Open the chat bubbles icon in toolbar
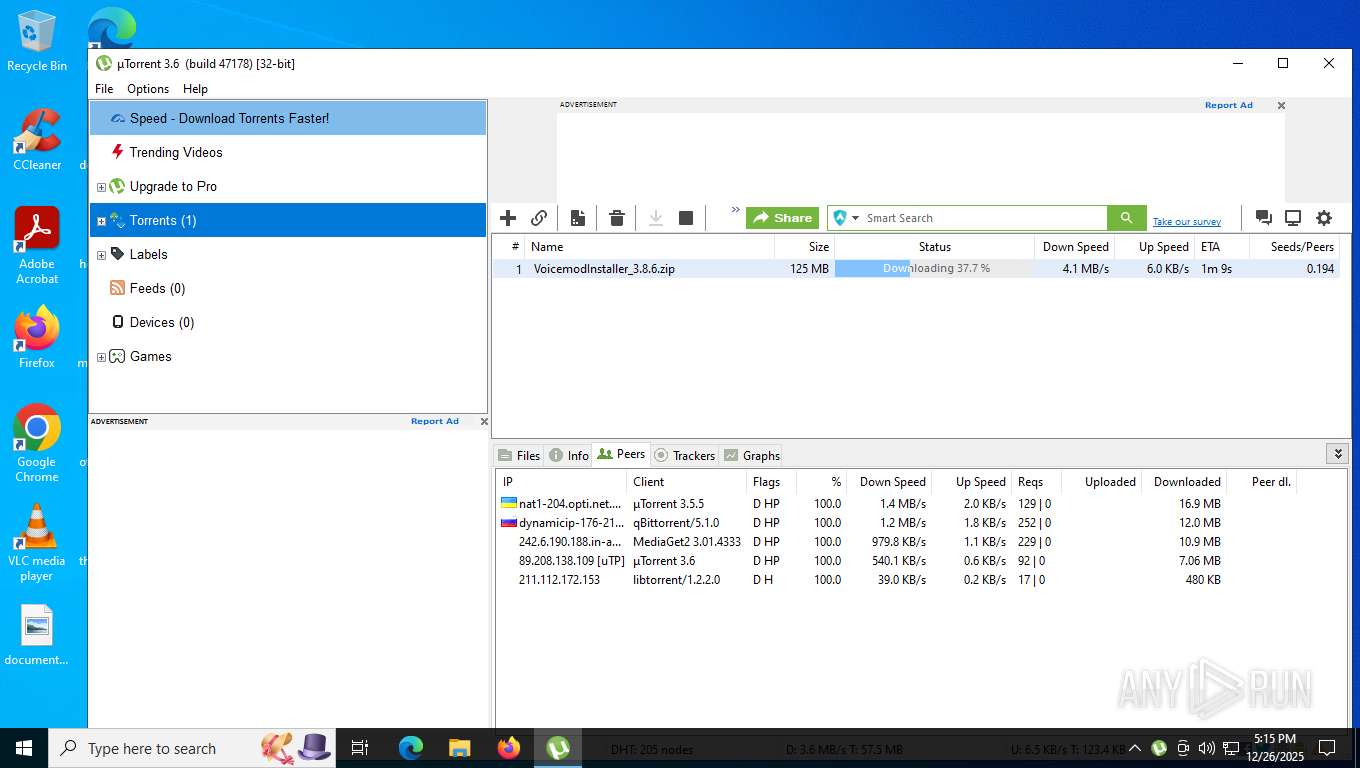 coord(1263,218)
